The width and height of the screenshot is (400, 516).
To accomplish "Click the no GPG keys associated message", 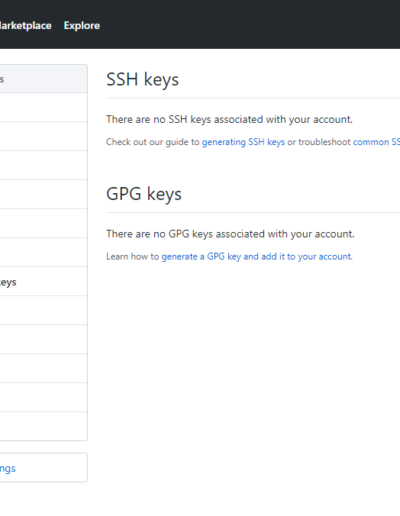I will (x=230, y=234).
